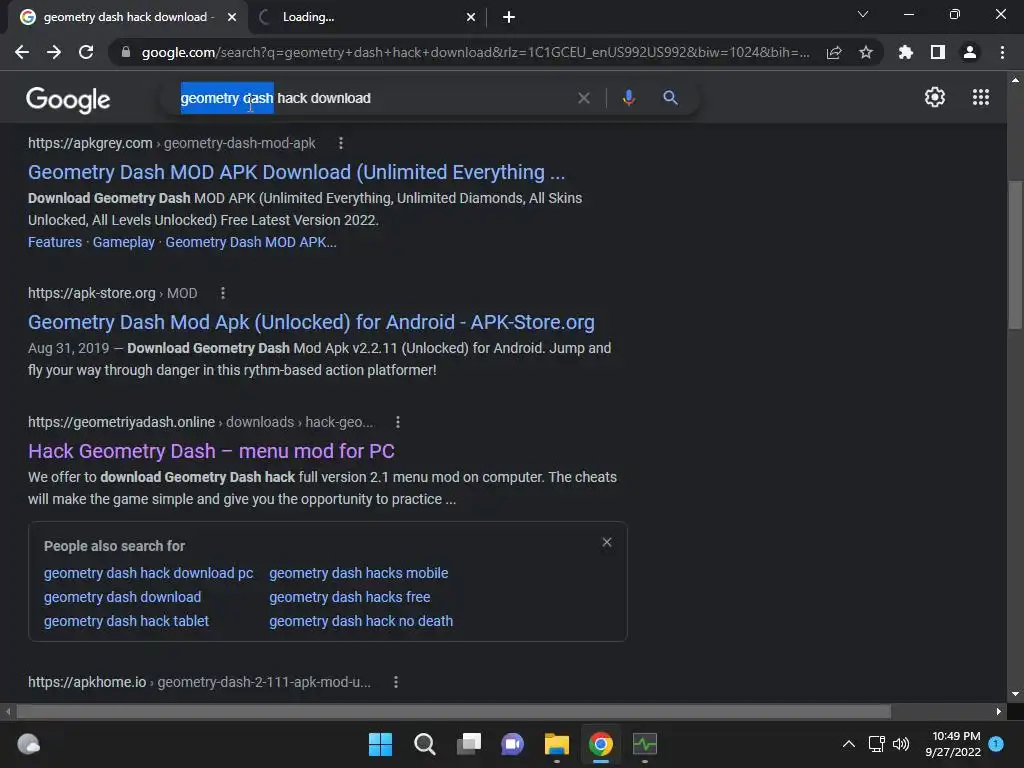Open the performance monitor app on taskbar
The width and height of the screenshot is (1024, 768).
(645, 744)
